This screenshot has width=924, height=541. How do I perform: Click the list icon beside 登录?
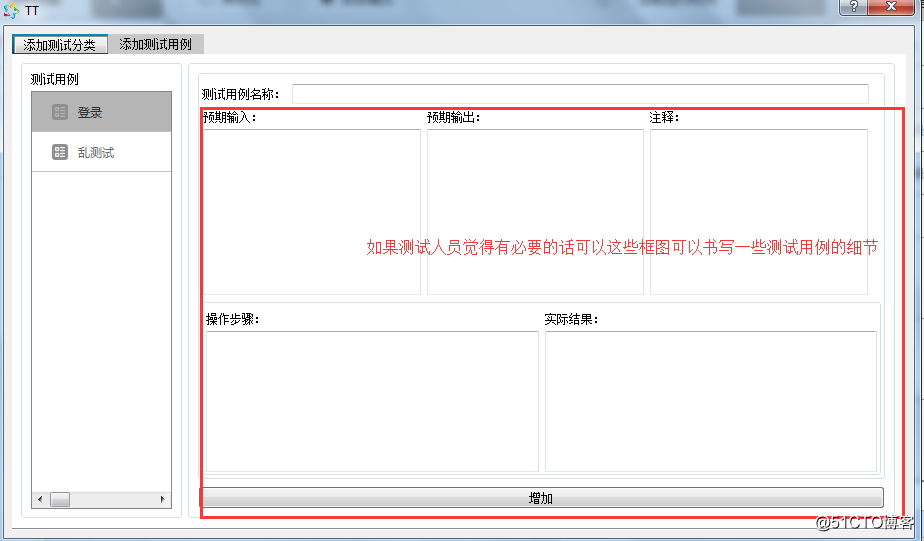pos(60,112)
